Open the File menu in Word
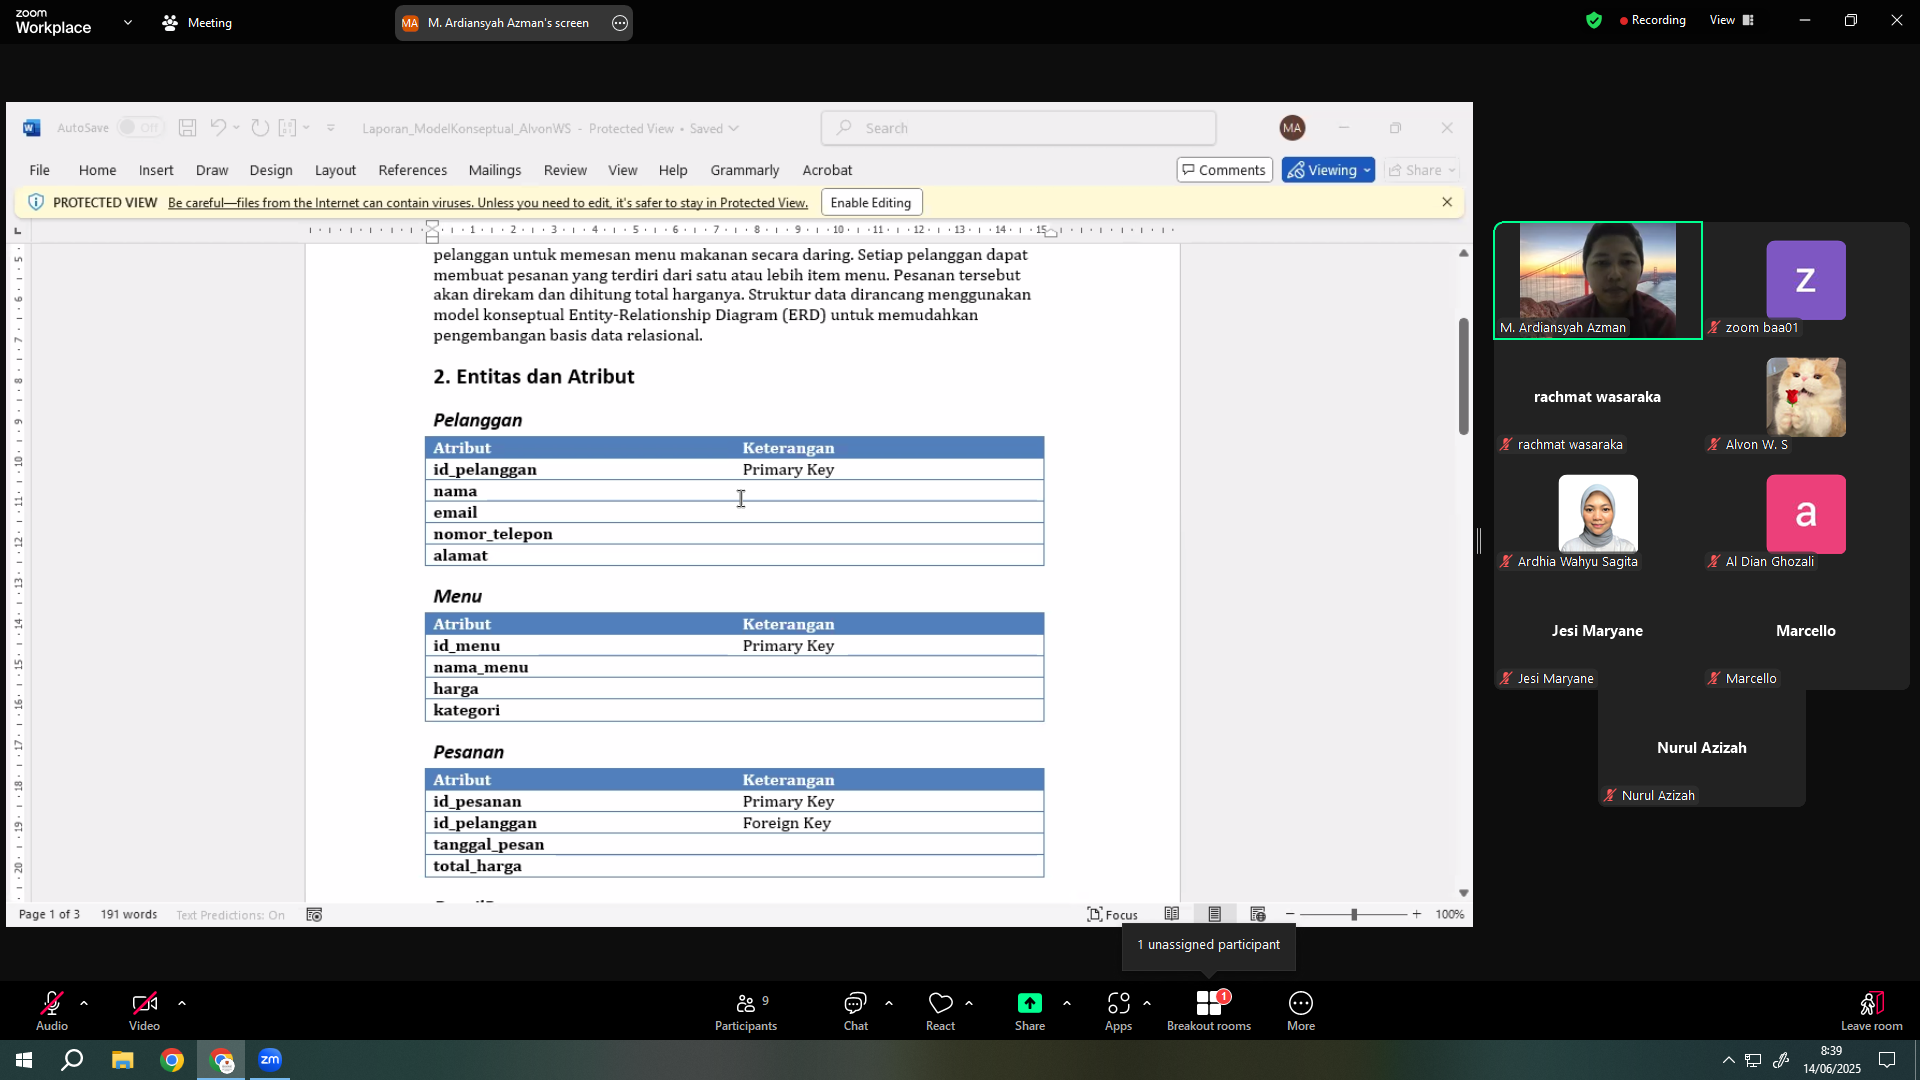1920x1080 pixels. (x=40, y=170)
